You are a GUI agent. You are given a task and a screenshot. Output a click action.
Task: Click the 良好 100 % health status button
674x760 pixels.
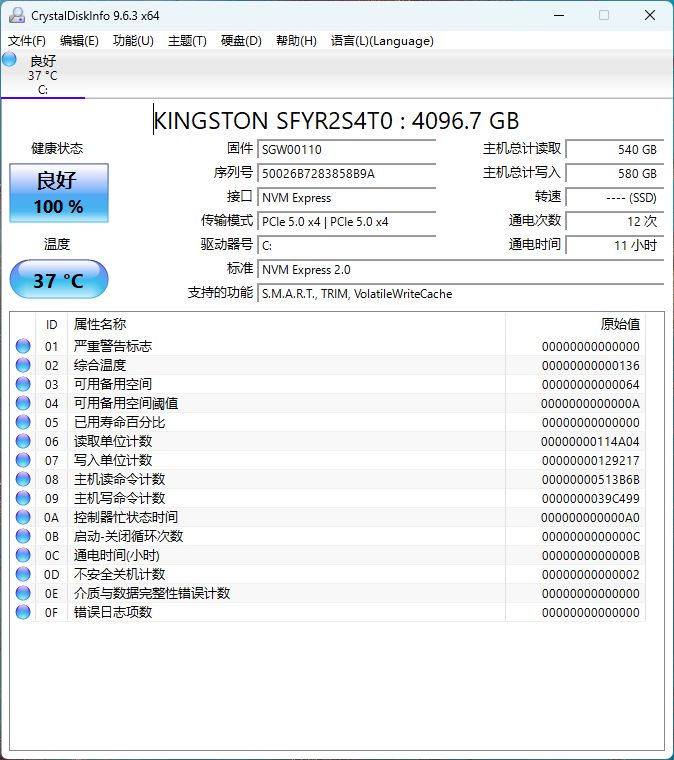point(59,193)
